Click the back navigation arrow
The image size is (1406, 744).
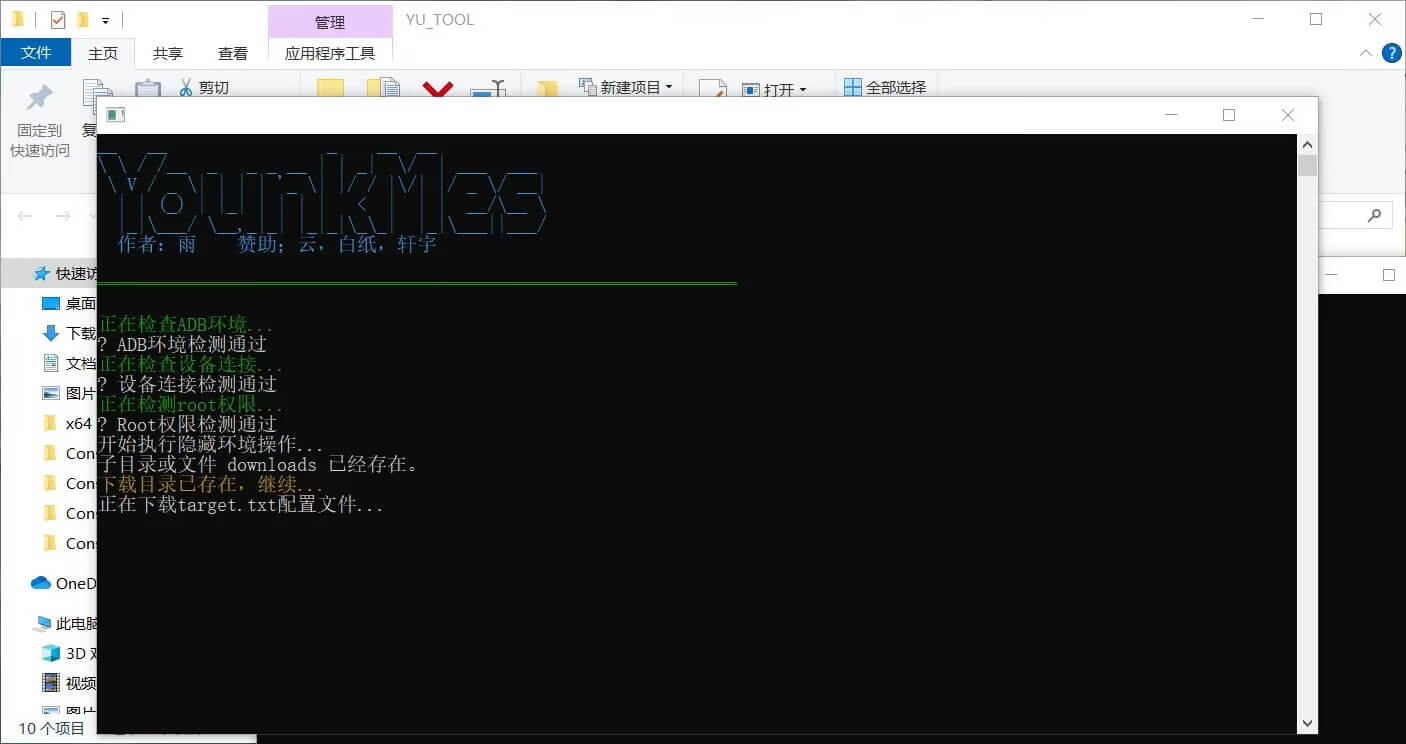[24, 215]
